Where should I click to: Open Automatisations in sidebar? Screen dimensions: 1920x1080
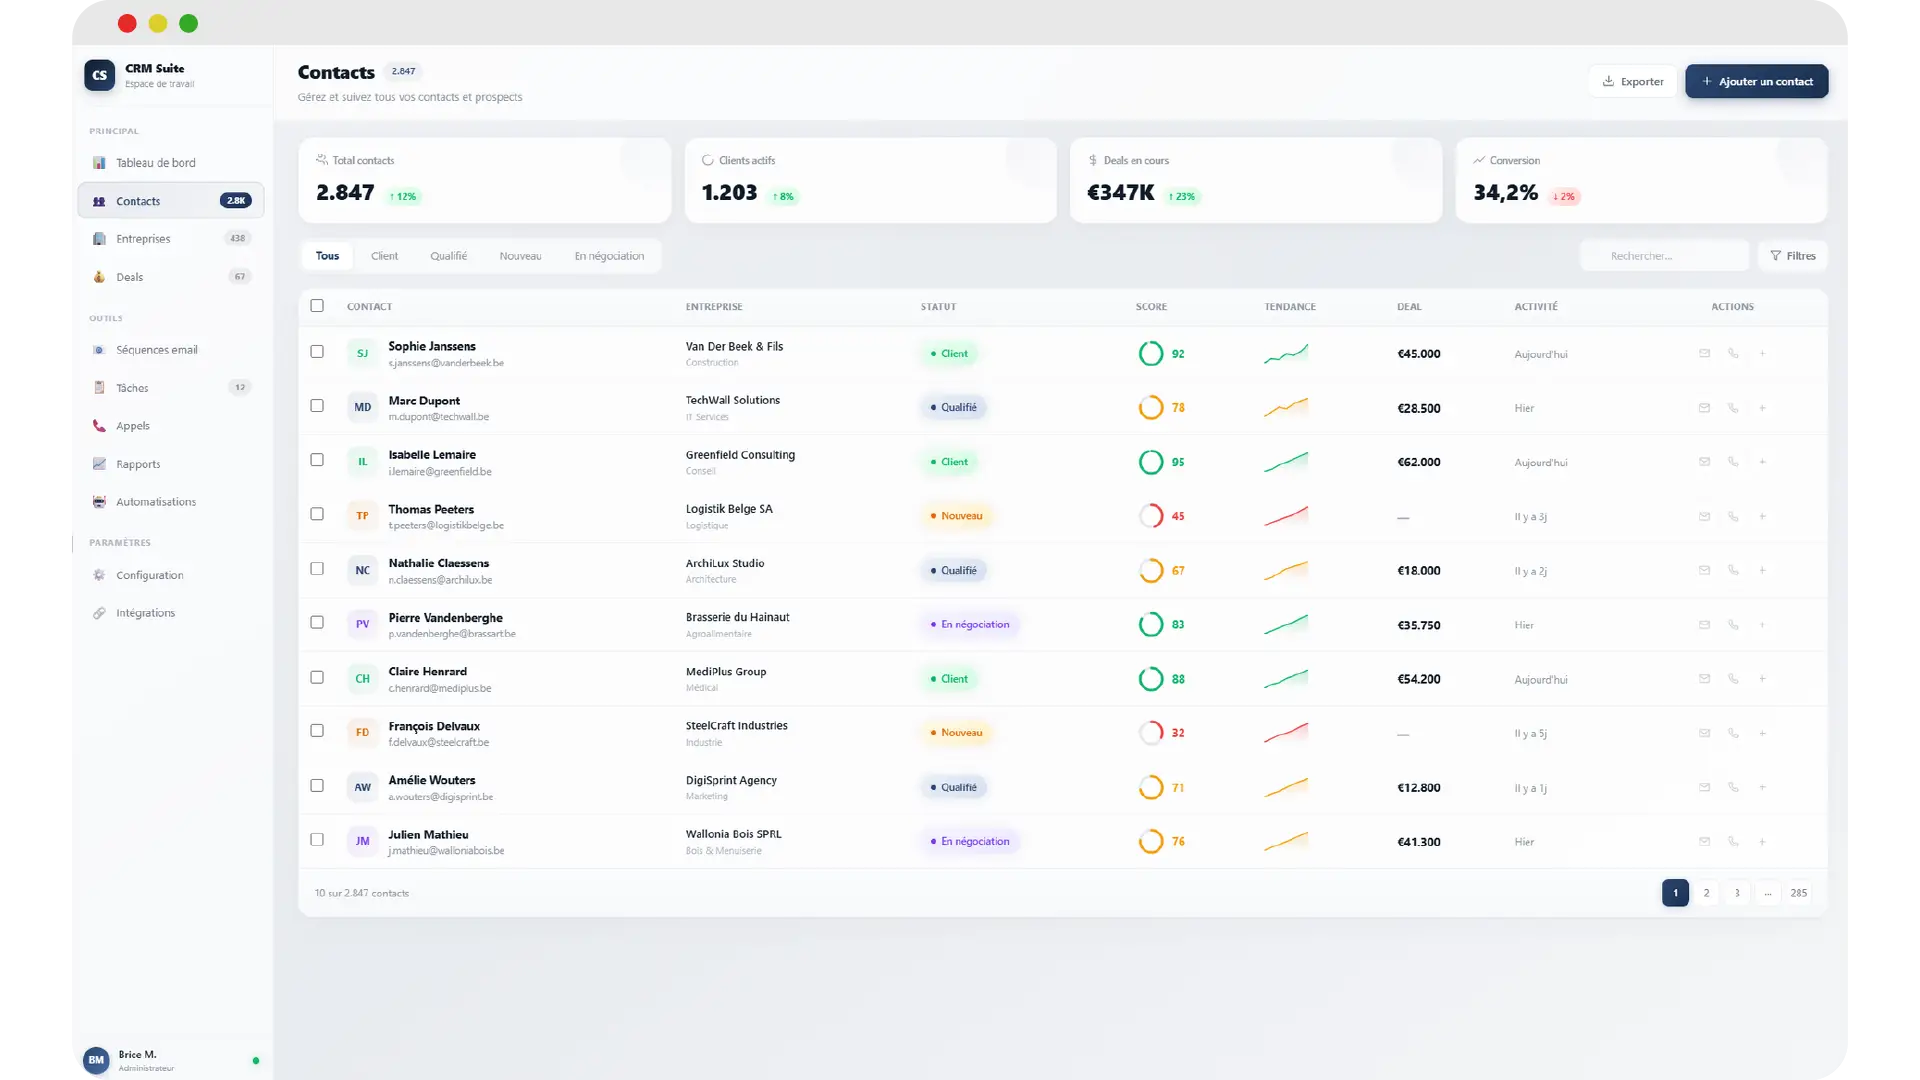pos(155,502)
